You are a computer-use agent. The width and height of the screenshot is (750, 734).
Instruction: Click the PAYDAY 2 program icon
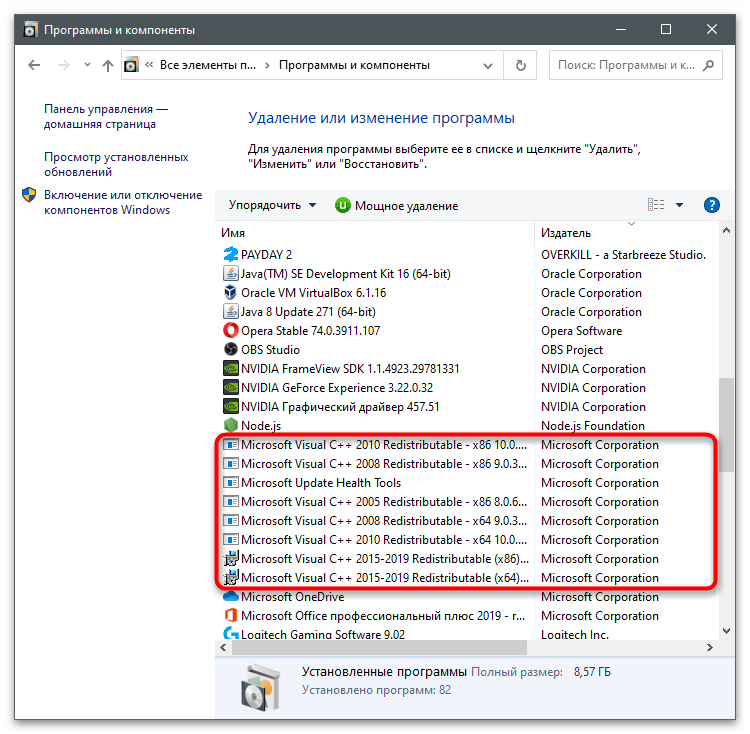tap(231, 254)
